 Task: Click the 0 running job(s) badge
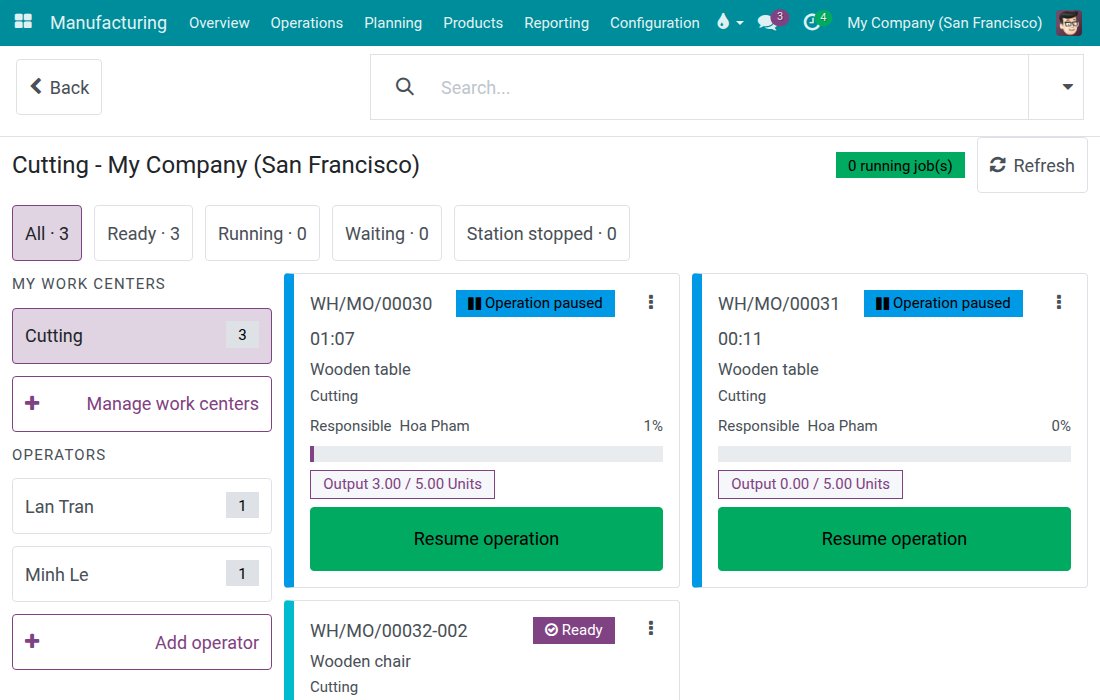click(x=900, y=166)
